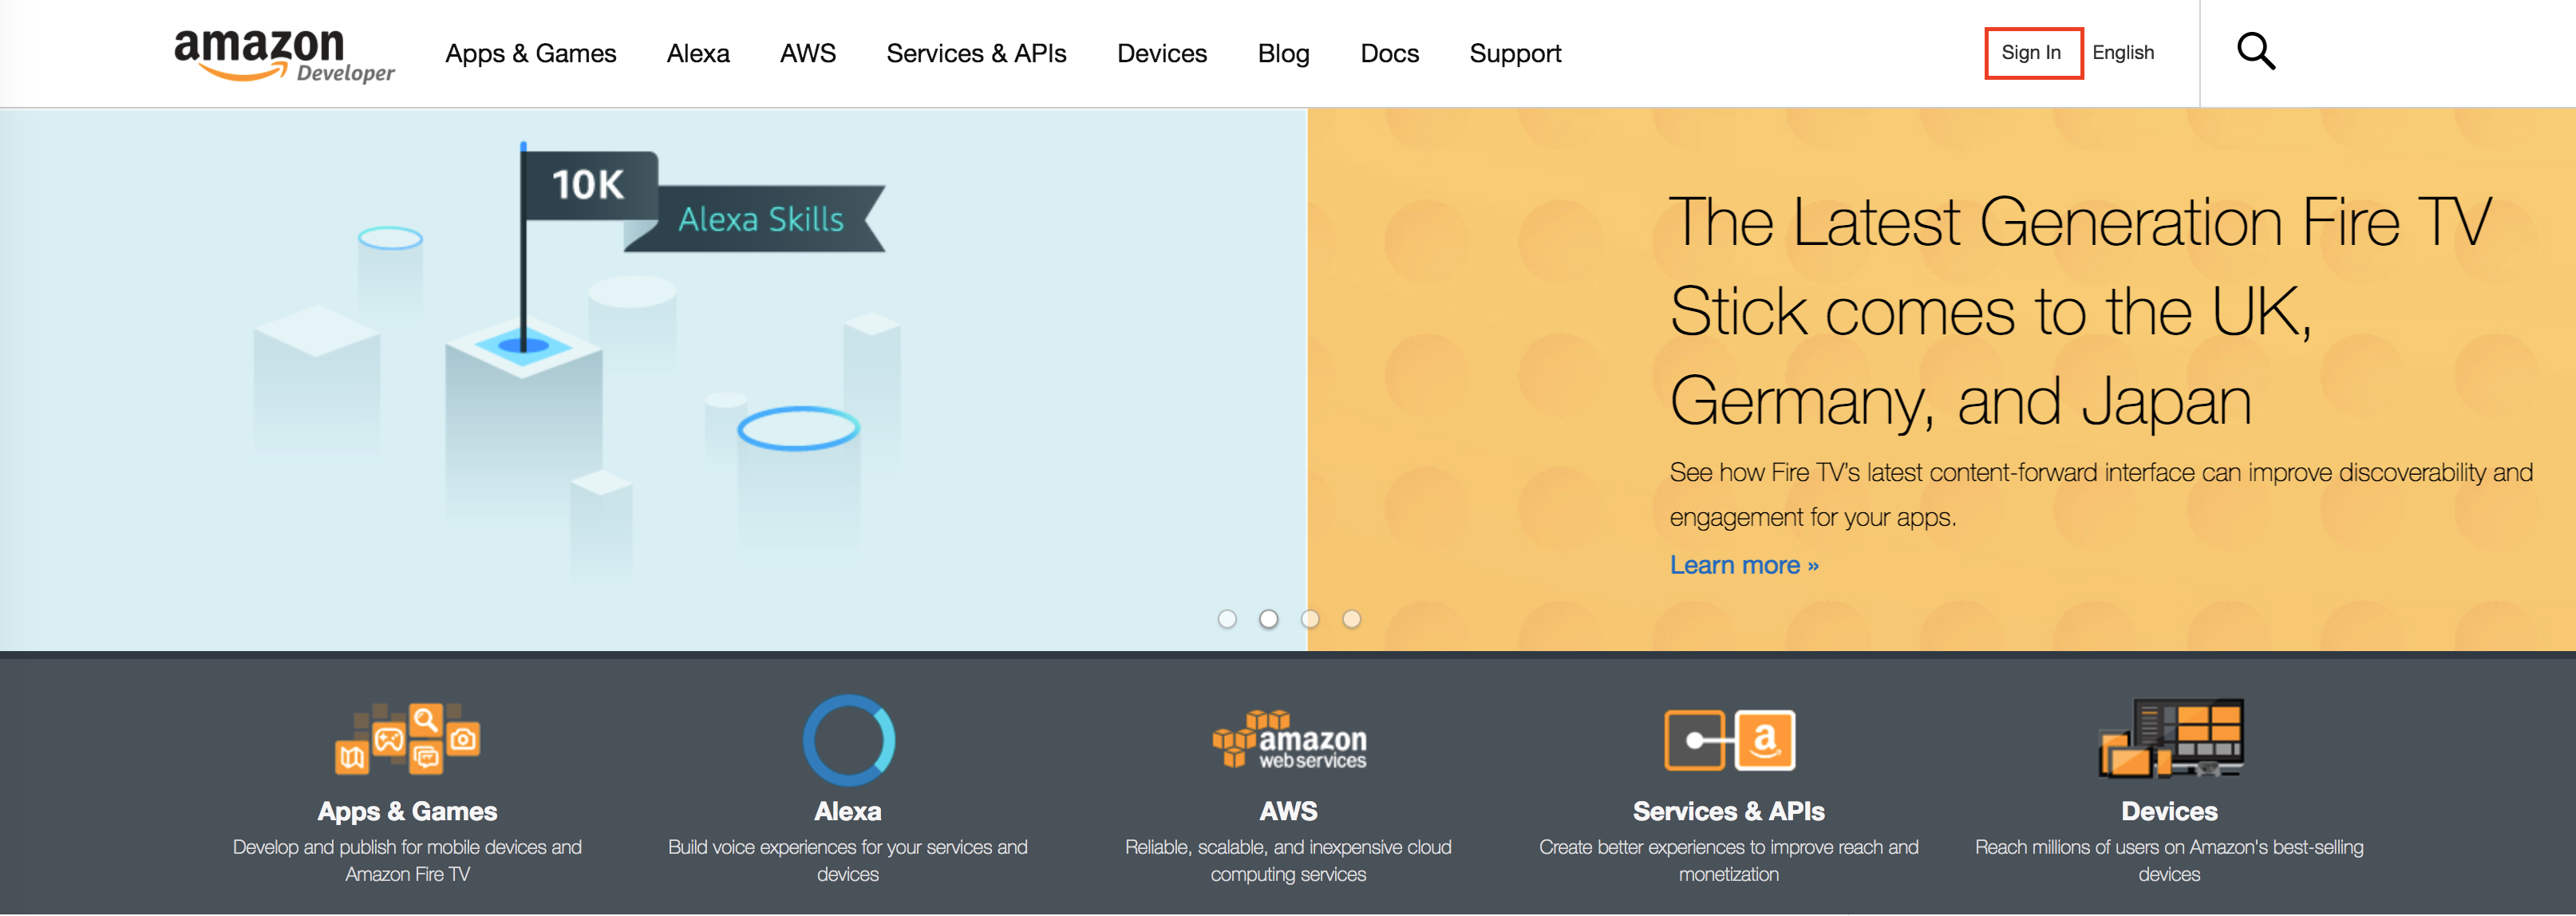Open AWS in top navigation
2576x916 pixels.
808,53
